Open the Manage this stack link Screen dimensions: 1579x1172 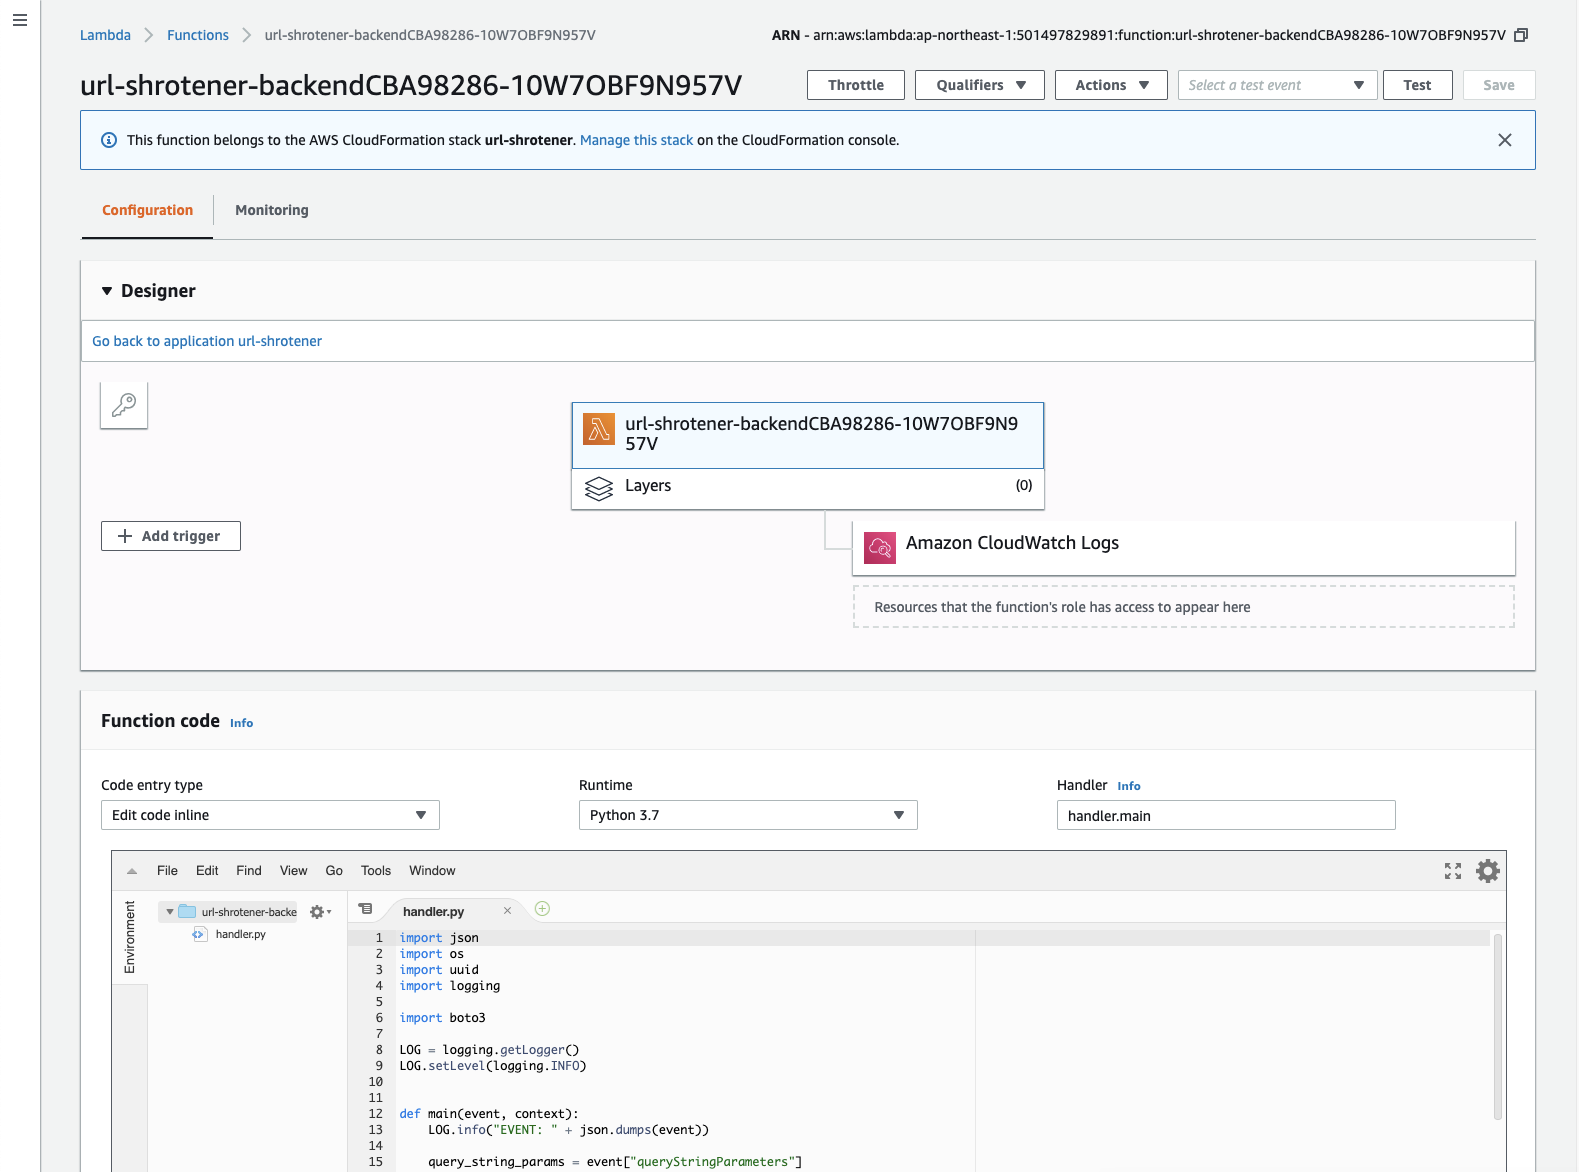pyautogui.click(x=636, y=140)
